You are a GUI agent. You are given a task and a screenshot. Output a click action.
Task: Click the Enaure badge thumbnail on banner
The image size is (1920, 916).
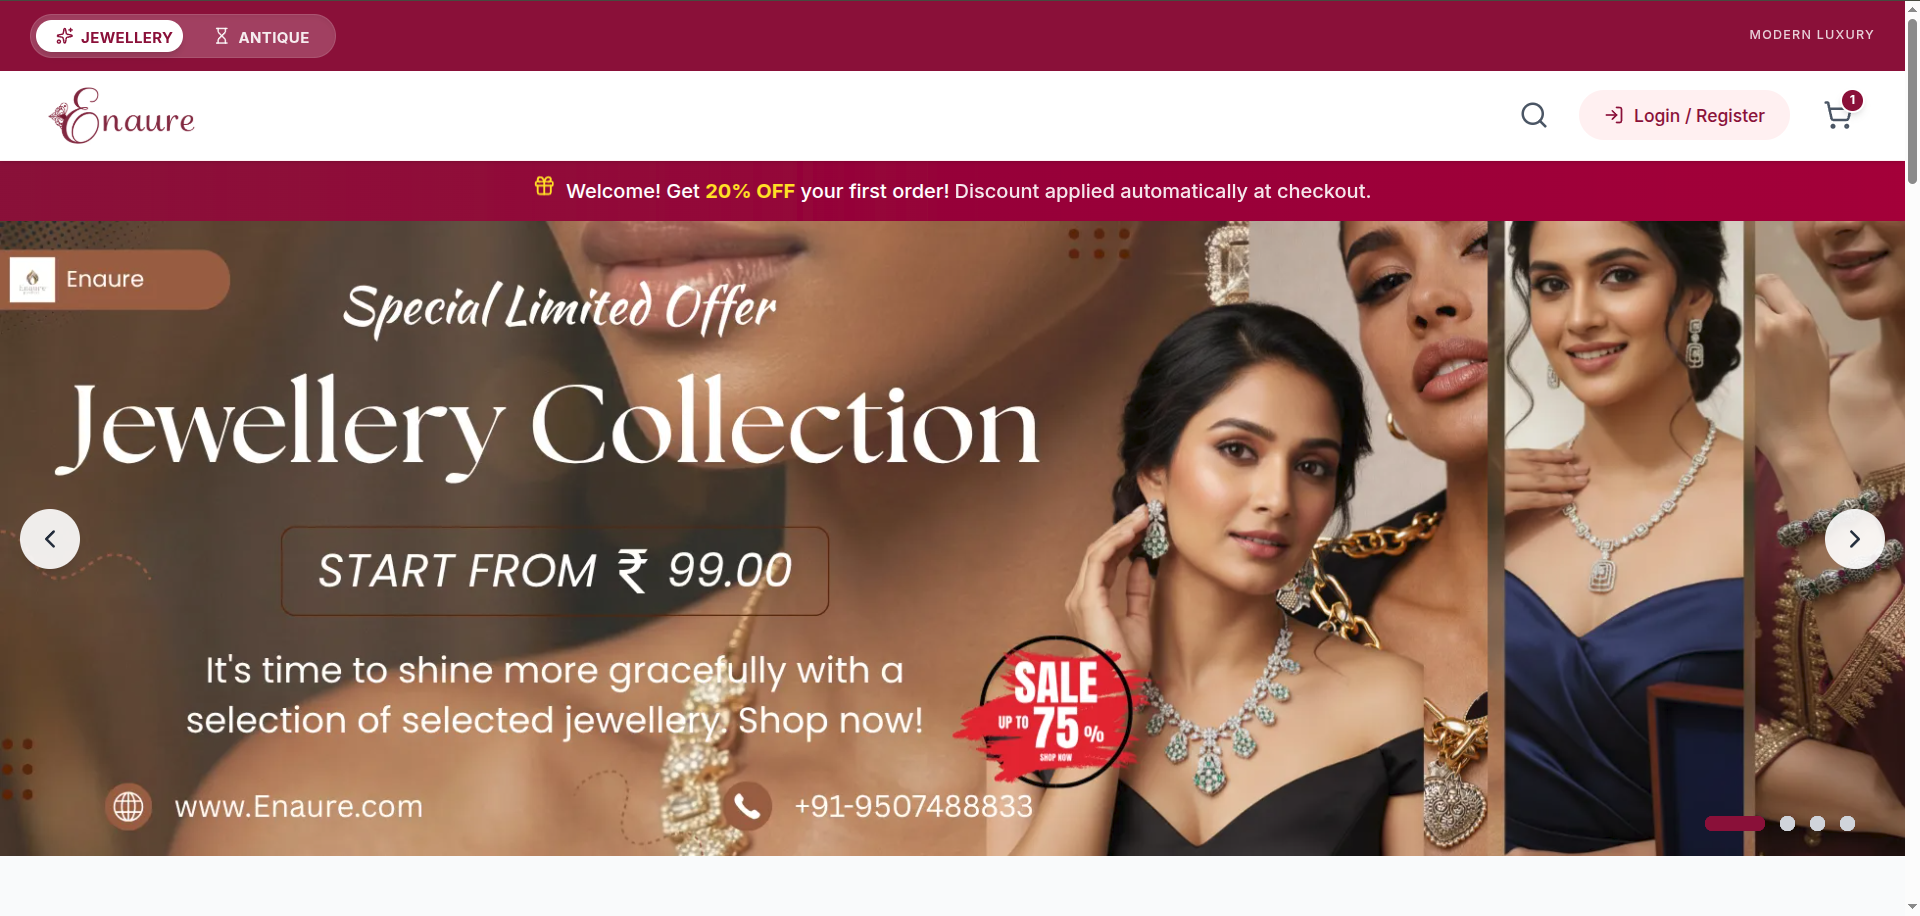tap(32, 279)
